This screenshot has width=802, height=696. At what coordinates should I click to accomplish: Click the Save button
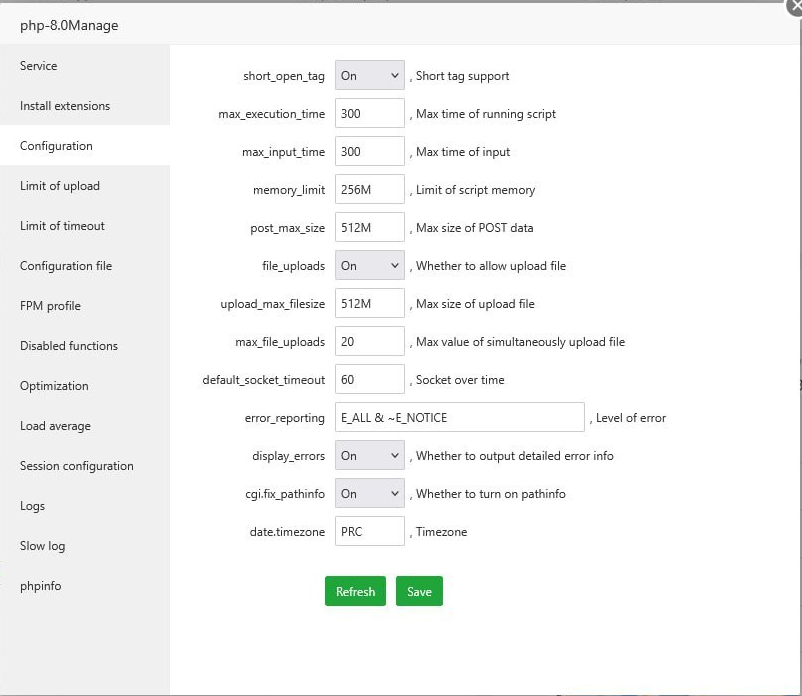coord(419,591)
